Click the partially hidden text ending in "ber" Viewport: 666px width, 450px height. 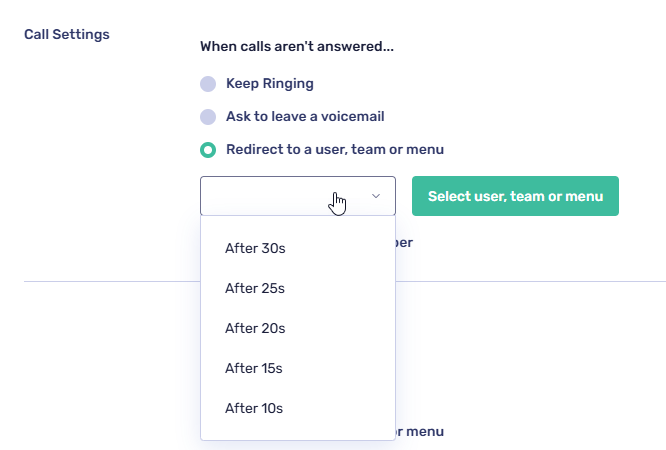pos(404,243)
